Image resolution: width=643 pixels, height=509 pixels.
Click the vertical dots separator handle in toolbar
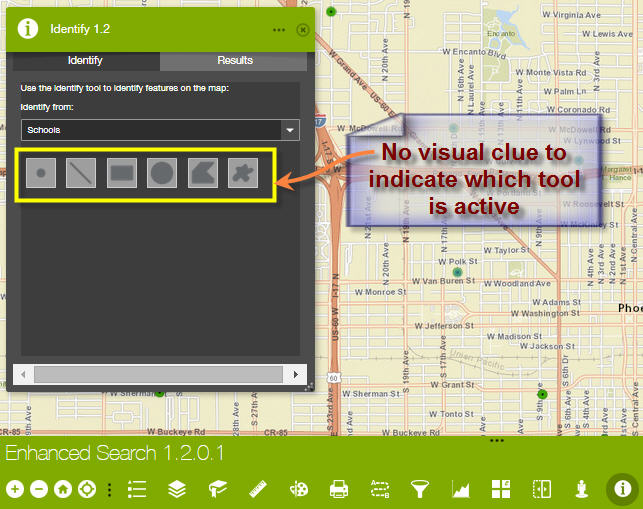[109, 490]
